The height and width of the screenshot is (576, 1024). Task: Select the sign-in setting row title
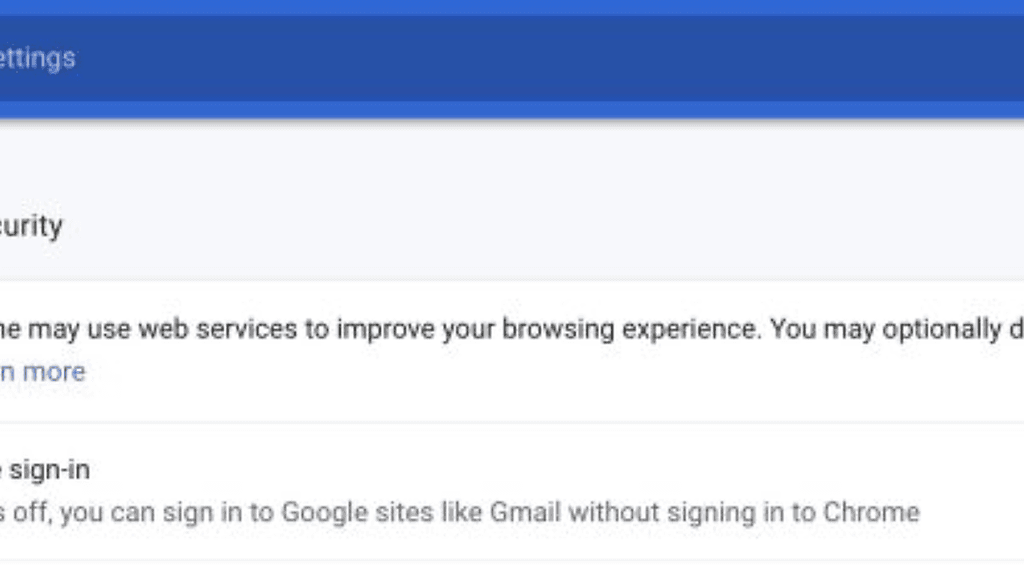pyautogui.click(x=46, y=469)
